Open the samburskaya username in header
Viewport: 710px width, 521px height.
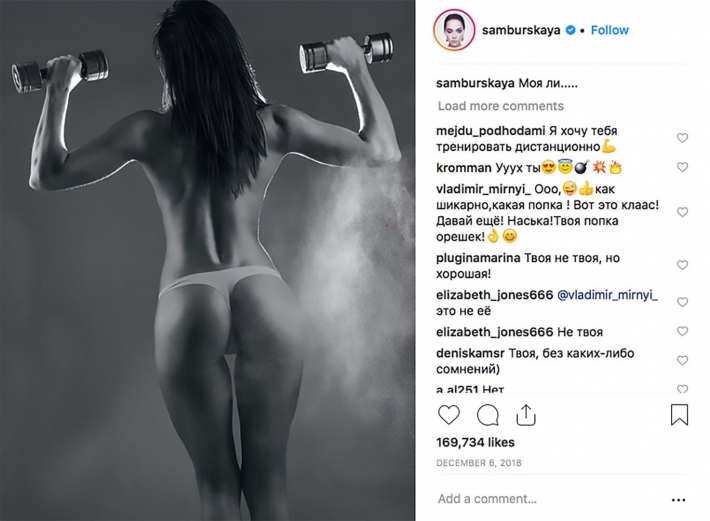coord(521,30)
